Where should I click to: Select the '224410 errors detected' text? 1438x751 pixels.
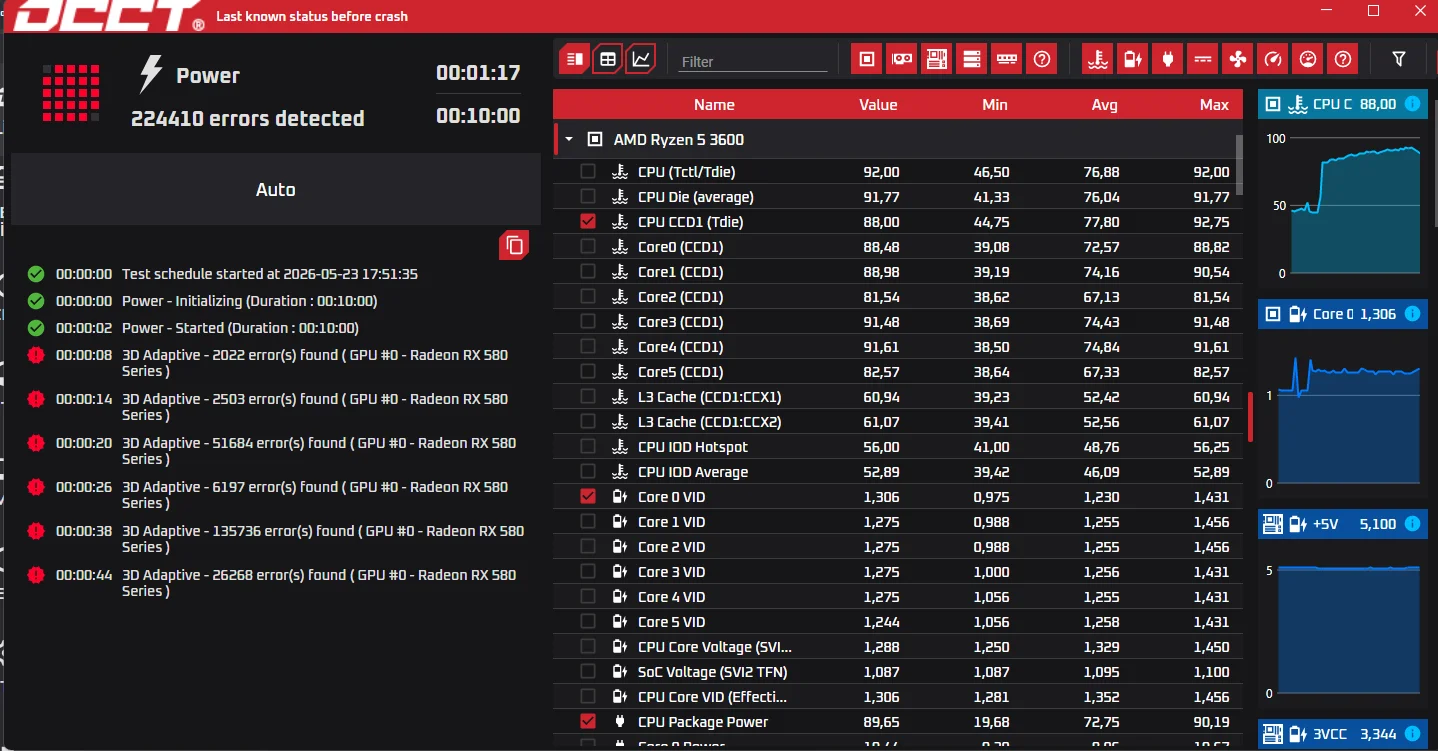[248, 118]
